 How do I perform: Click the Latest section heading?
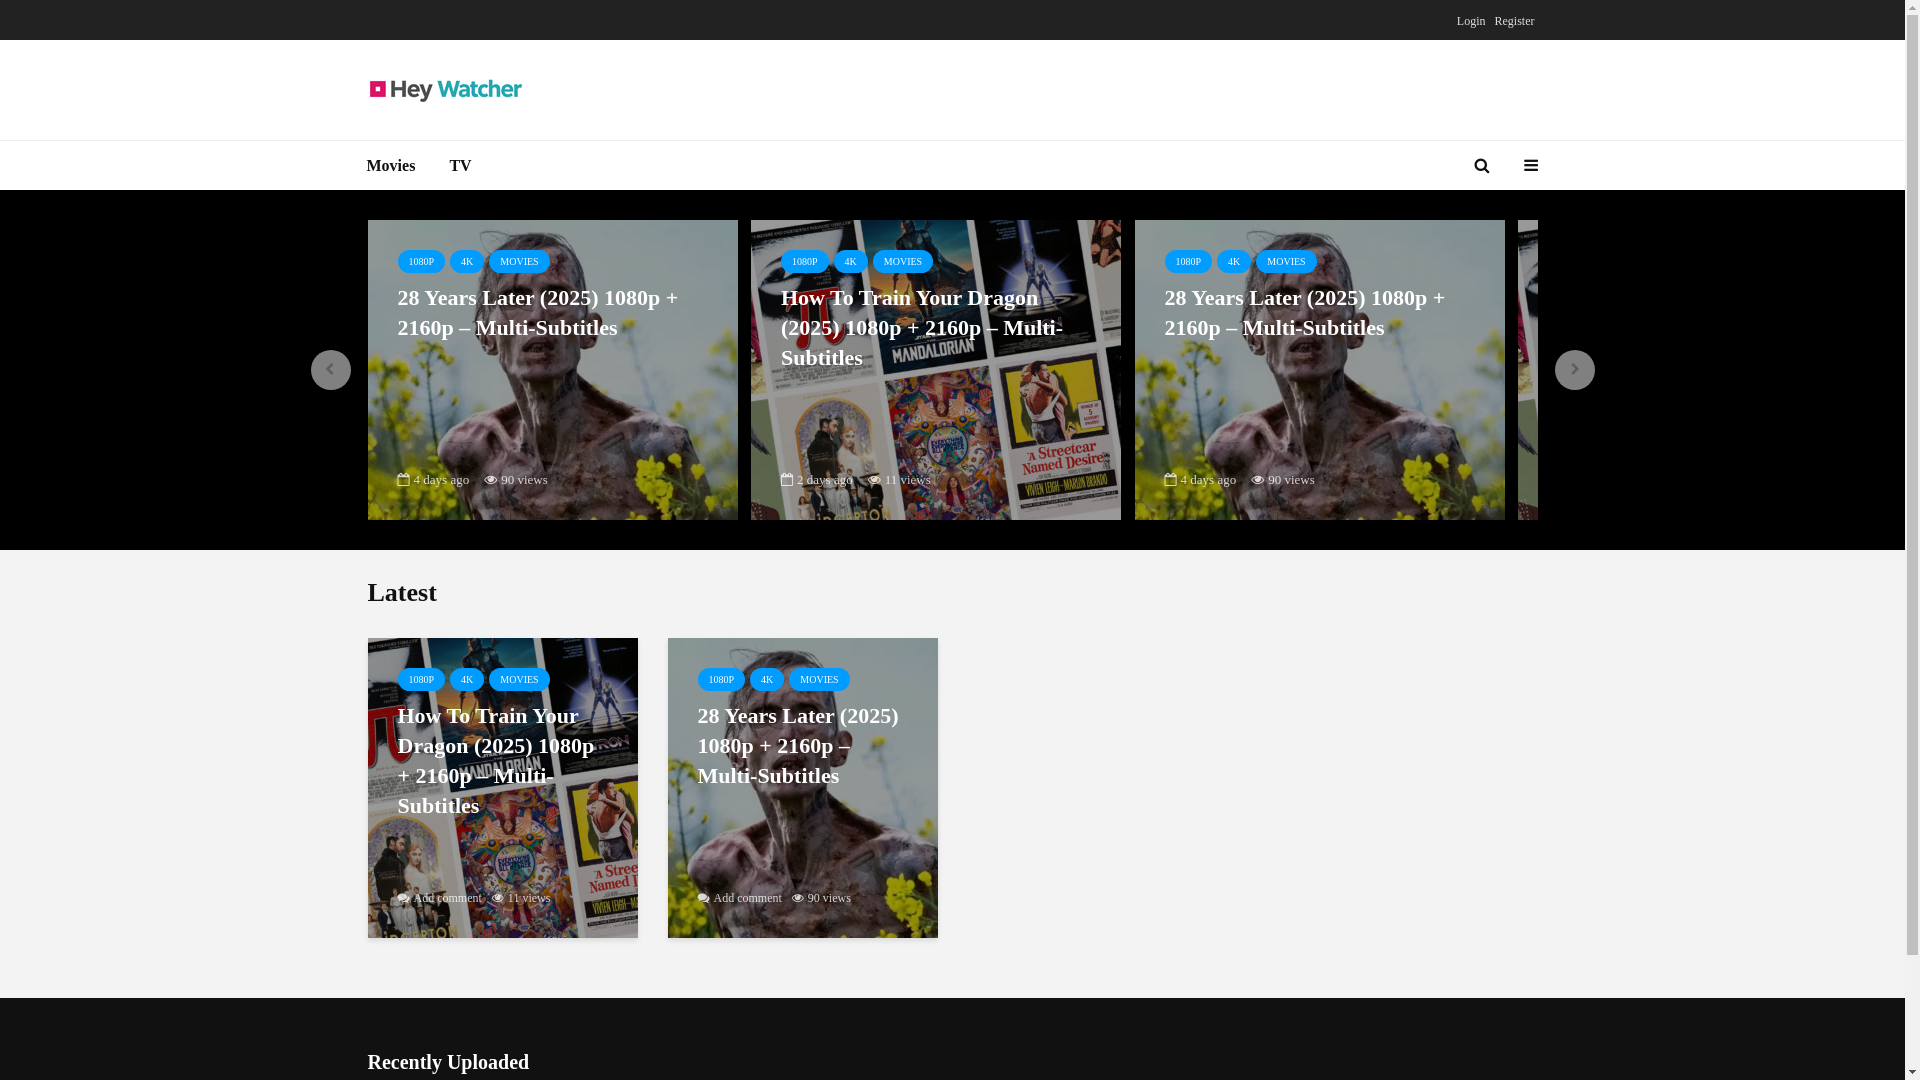click(402, 593)
